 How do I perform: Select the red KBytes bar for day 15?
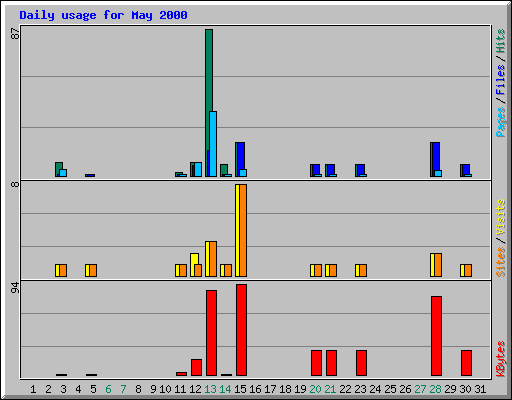tap(241, 330)
